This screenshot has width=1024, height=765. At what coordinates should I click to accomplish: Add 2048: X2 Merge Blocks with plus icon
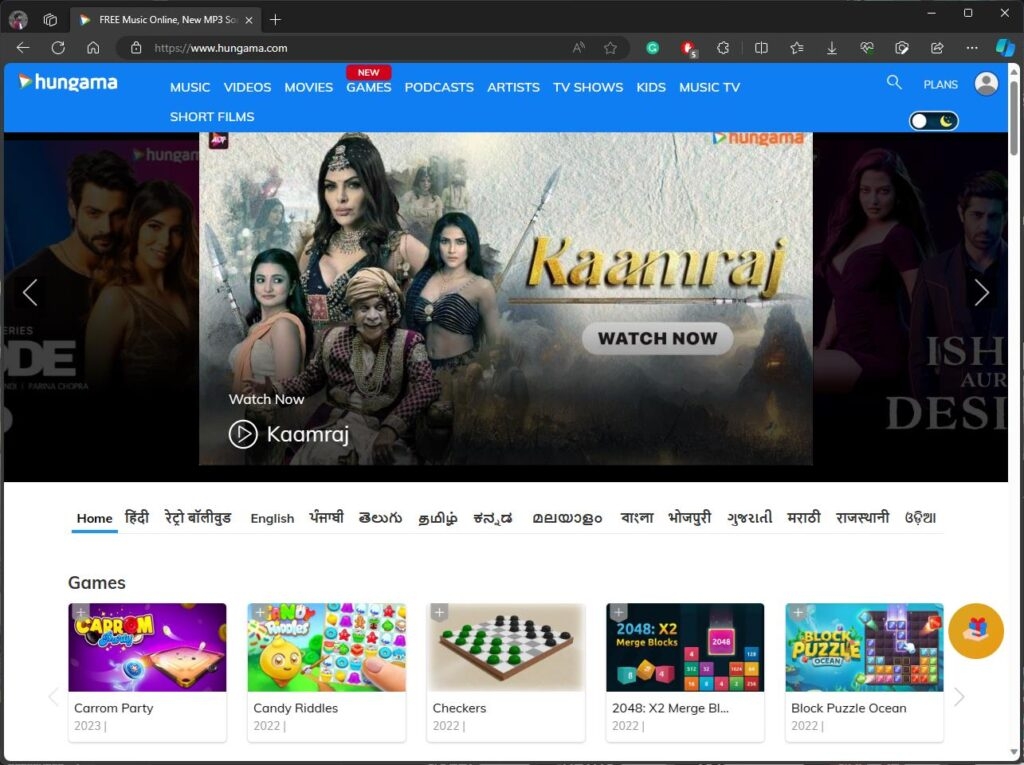pyautogui.click(x=618, y=612)
